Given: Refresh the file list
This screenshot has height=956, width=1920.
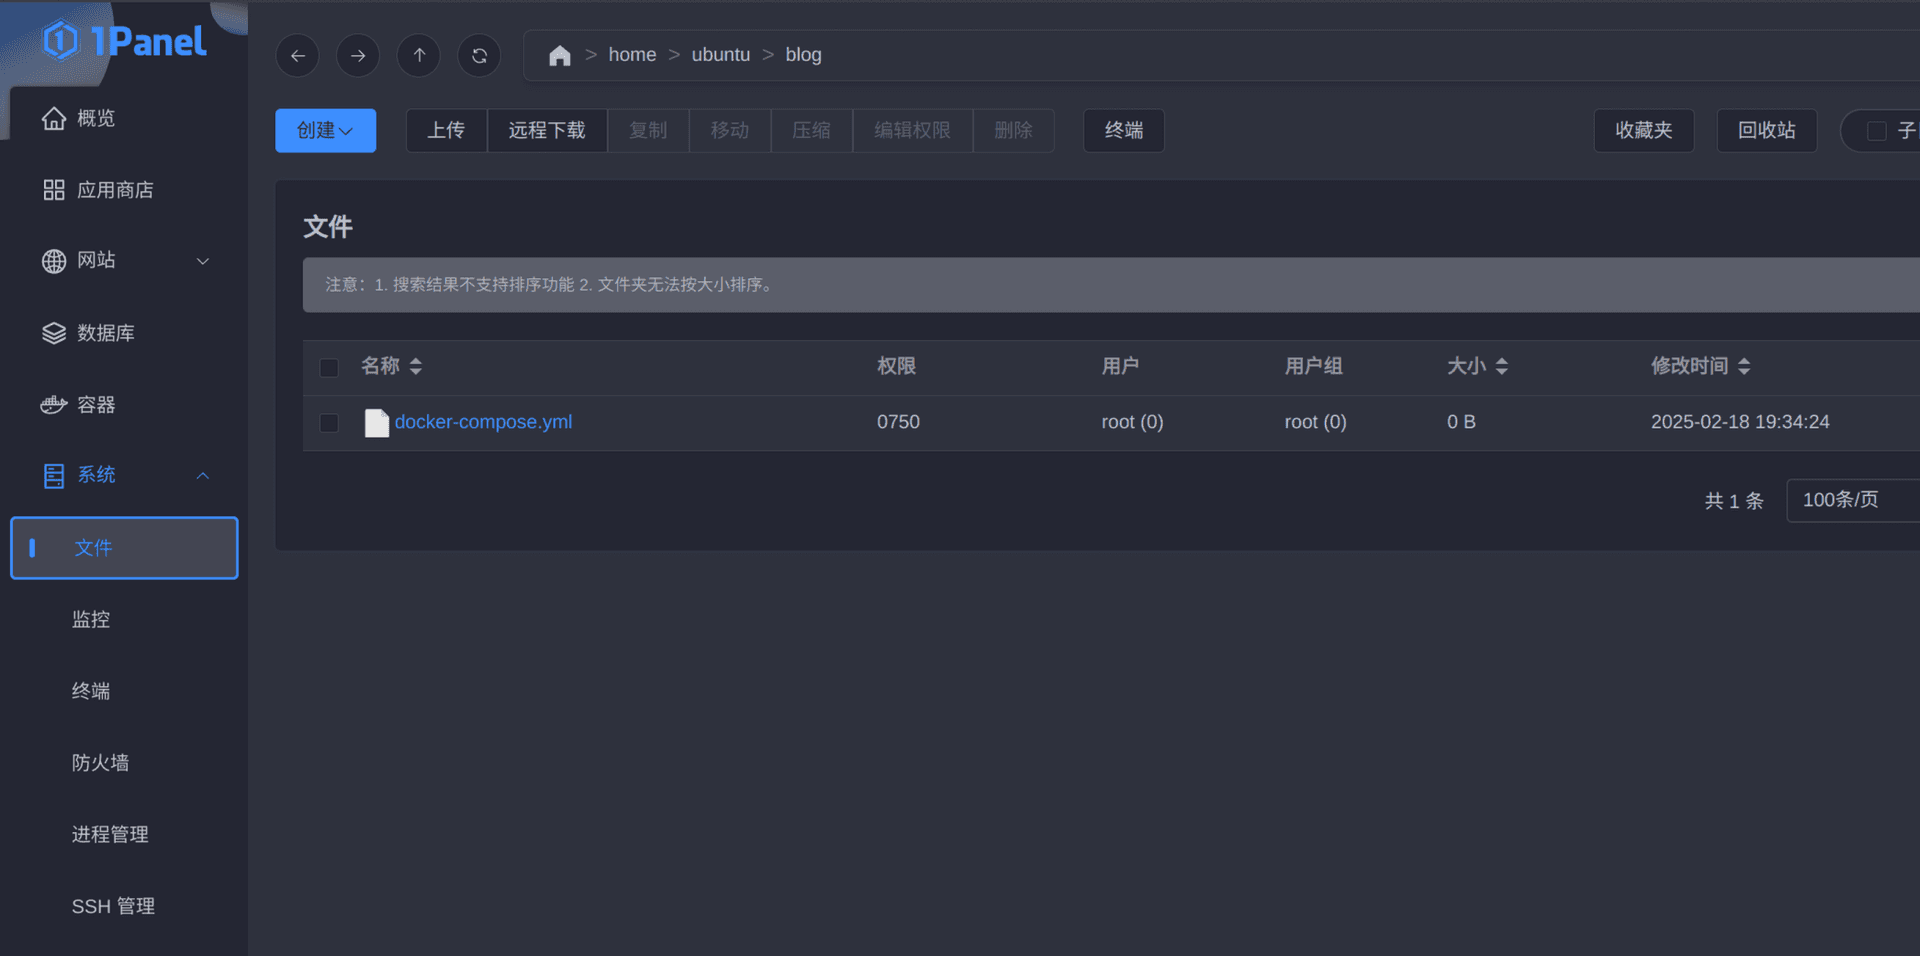Looking at the screenshot, I should tap(479, 56).
